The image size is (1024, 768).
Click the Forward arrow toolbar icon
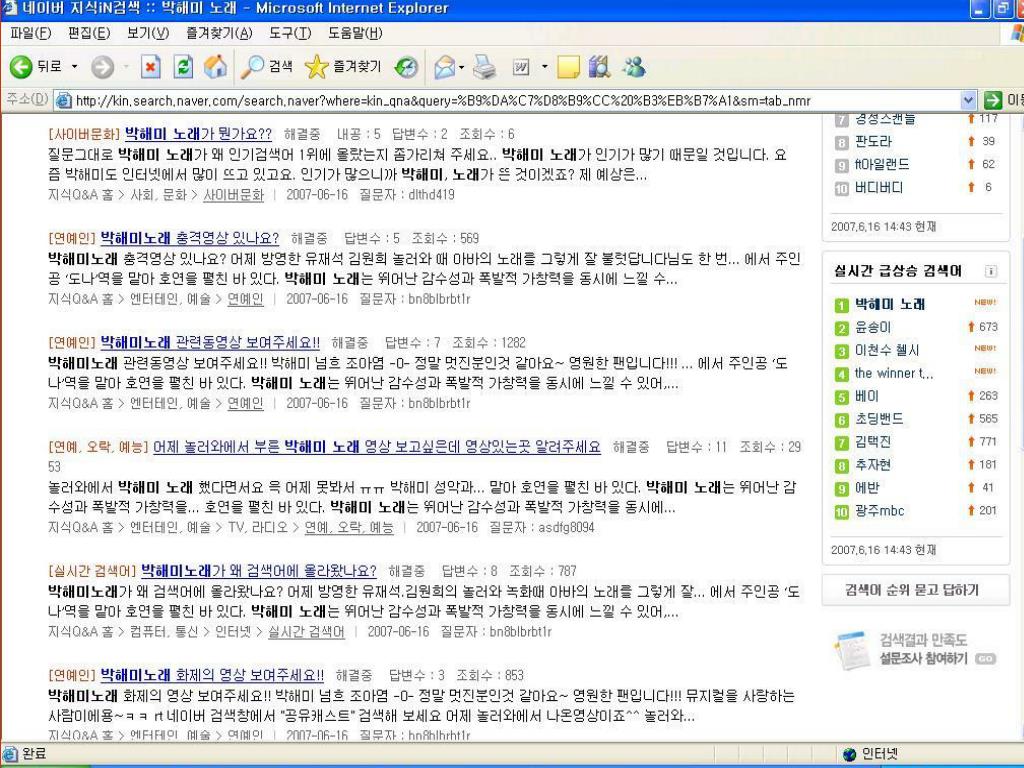click(x=103, y=67)
